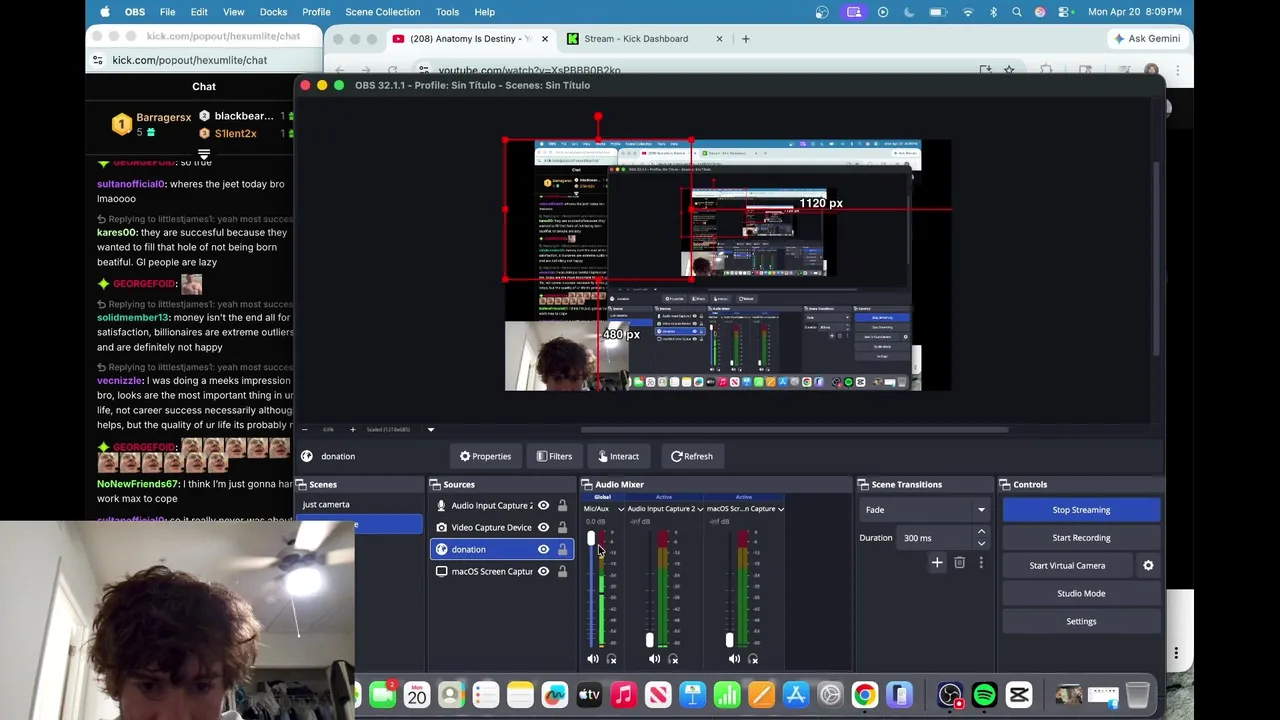Open virtual camera gear settings
This screenshot has width=1280, height=720.
tap(1148, 566)
